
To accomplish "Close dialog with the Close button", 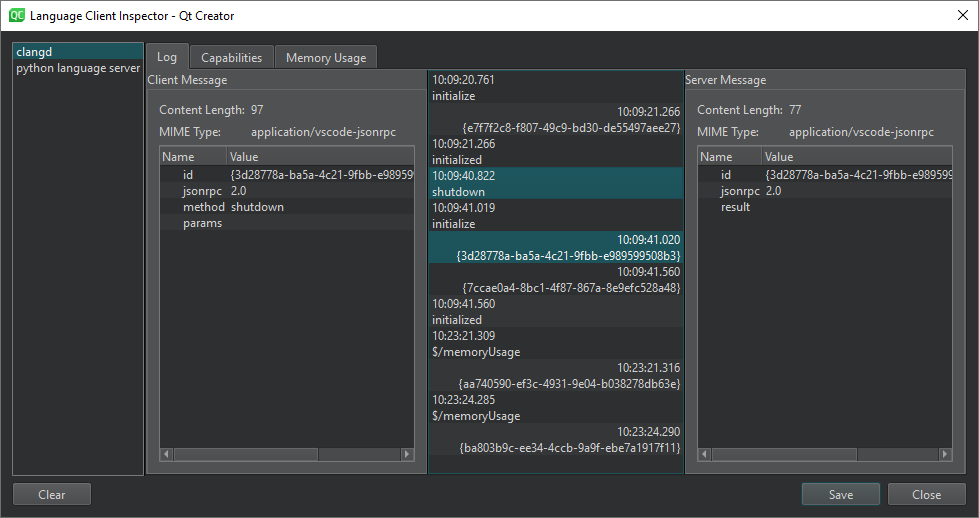I will (x=926, y=494).
